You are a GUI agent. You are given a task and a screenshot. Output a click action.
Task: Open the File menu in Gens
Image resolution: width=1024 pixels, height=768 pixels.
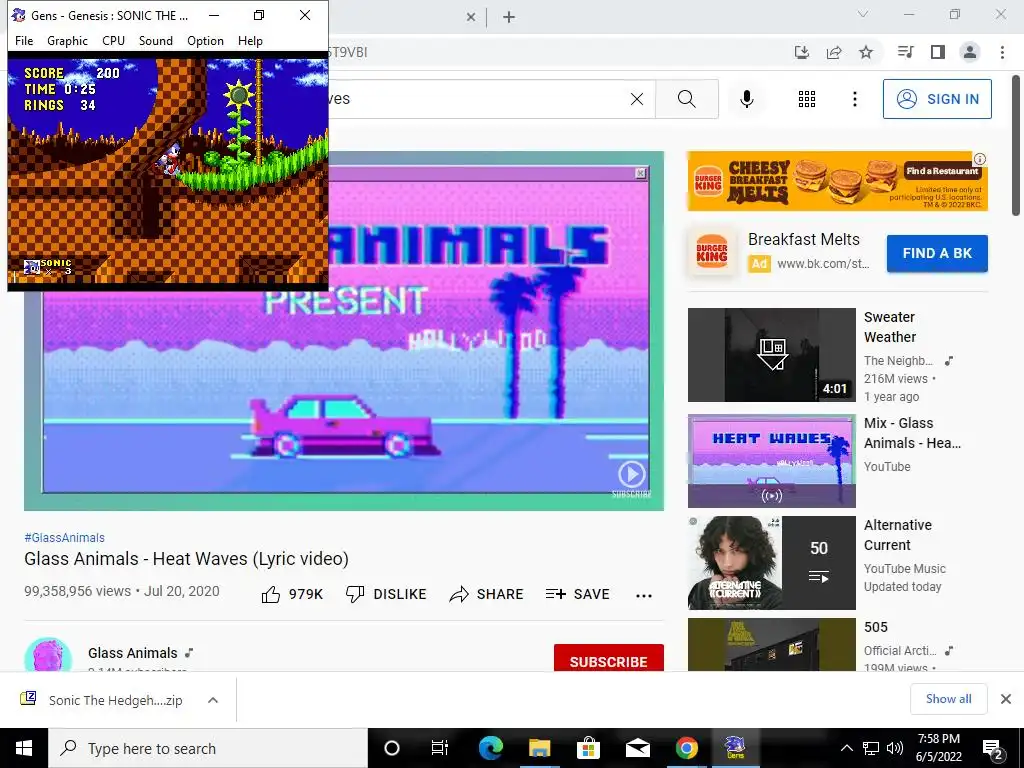(24, 40)
